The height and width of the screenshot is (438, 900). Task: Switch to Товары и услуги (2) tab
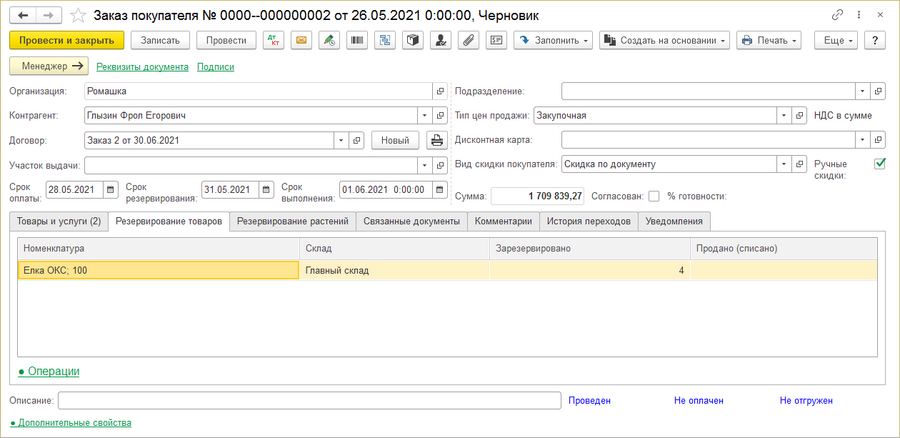pos(59,222)
